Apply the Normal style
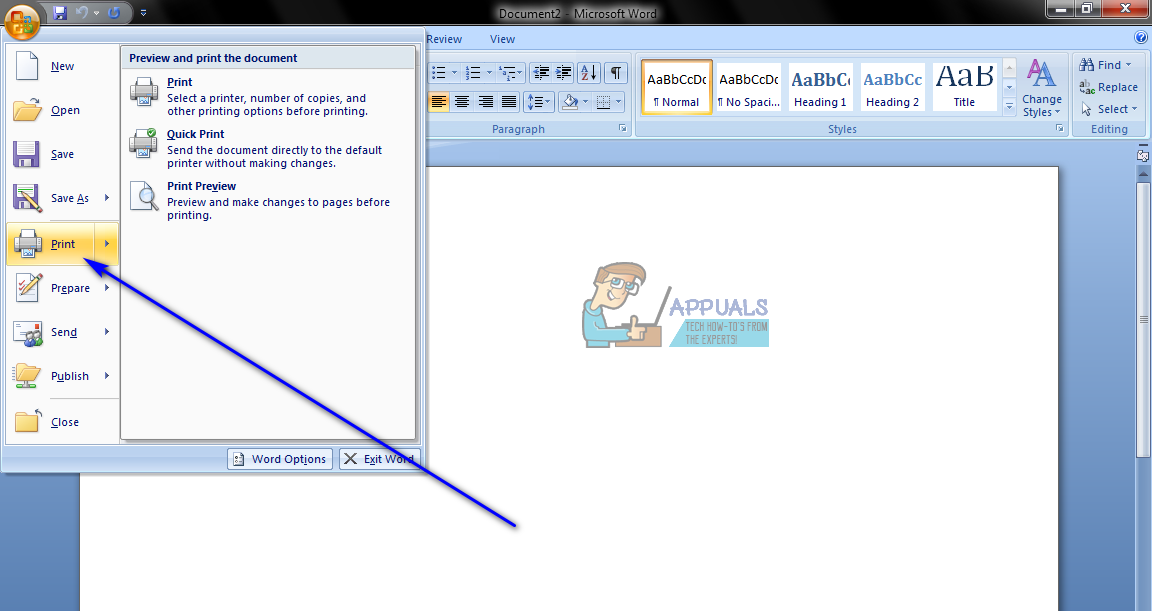This screenshot has height=611, width=1152. [676, 87]
